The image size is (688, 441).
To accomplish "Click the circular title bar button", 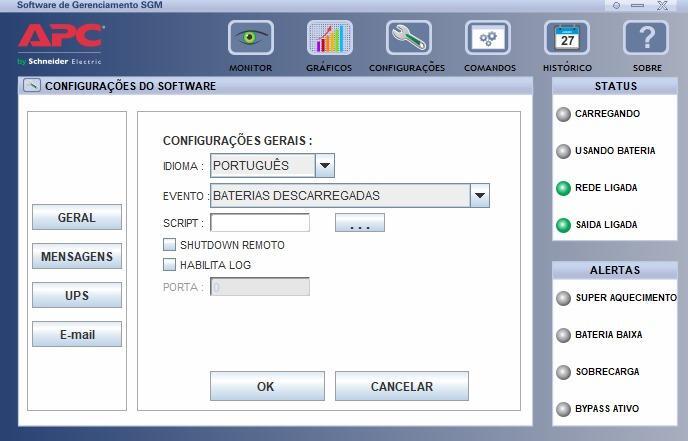I will [x=616, y=6].
